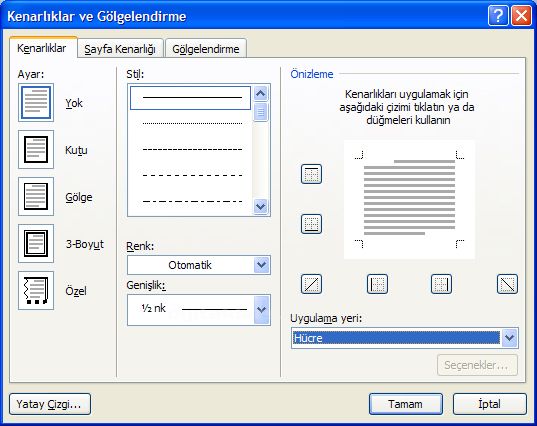Image resolution: width=537 pixels, height=426 pixels.
Task: Click the Kutu label text
Action: (76, 150)
